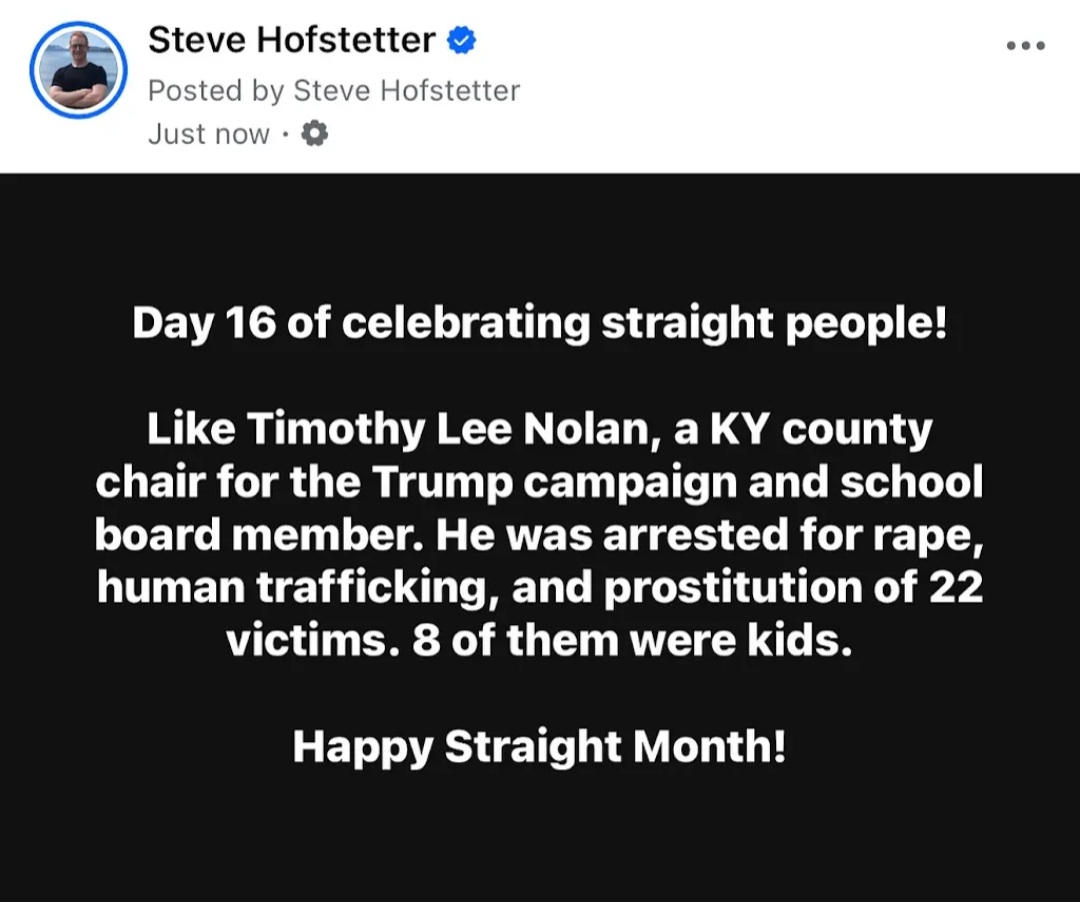Click the word 'Hofstetter' in the 'Posted by' line
Screen dimensions: 1080x902
450,90
